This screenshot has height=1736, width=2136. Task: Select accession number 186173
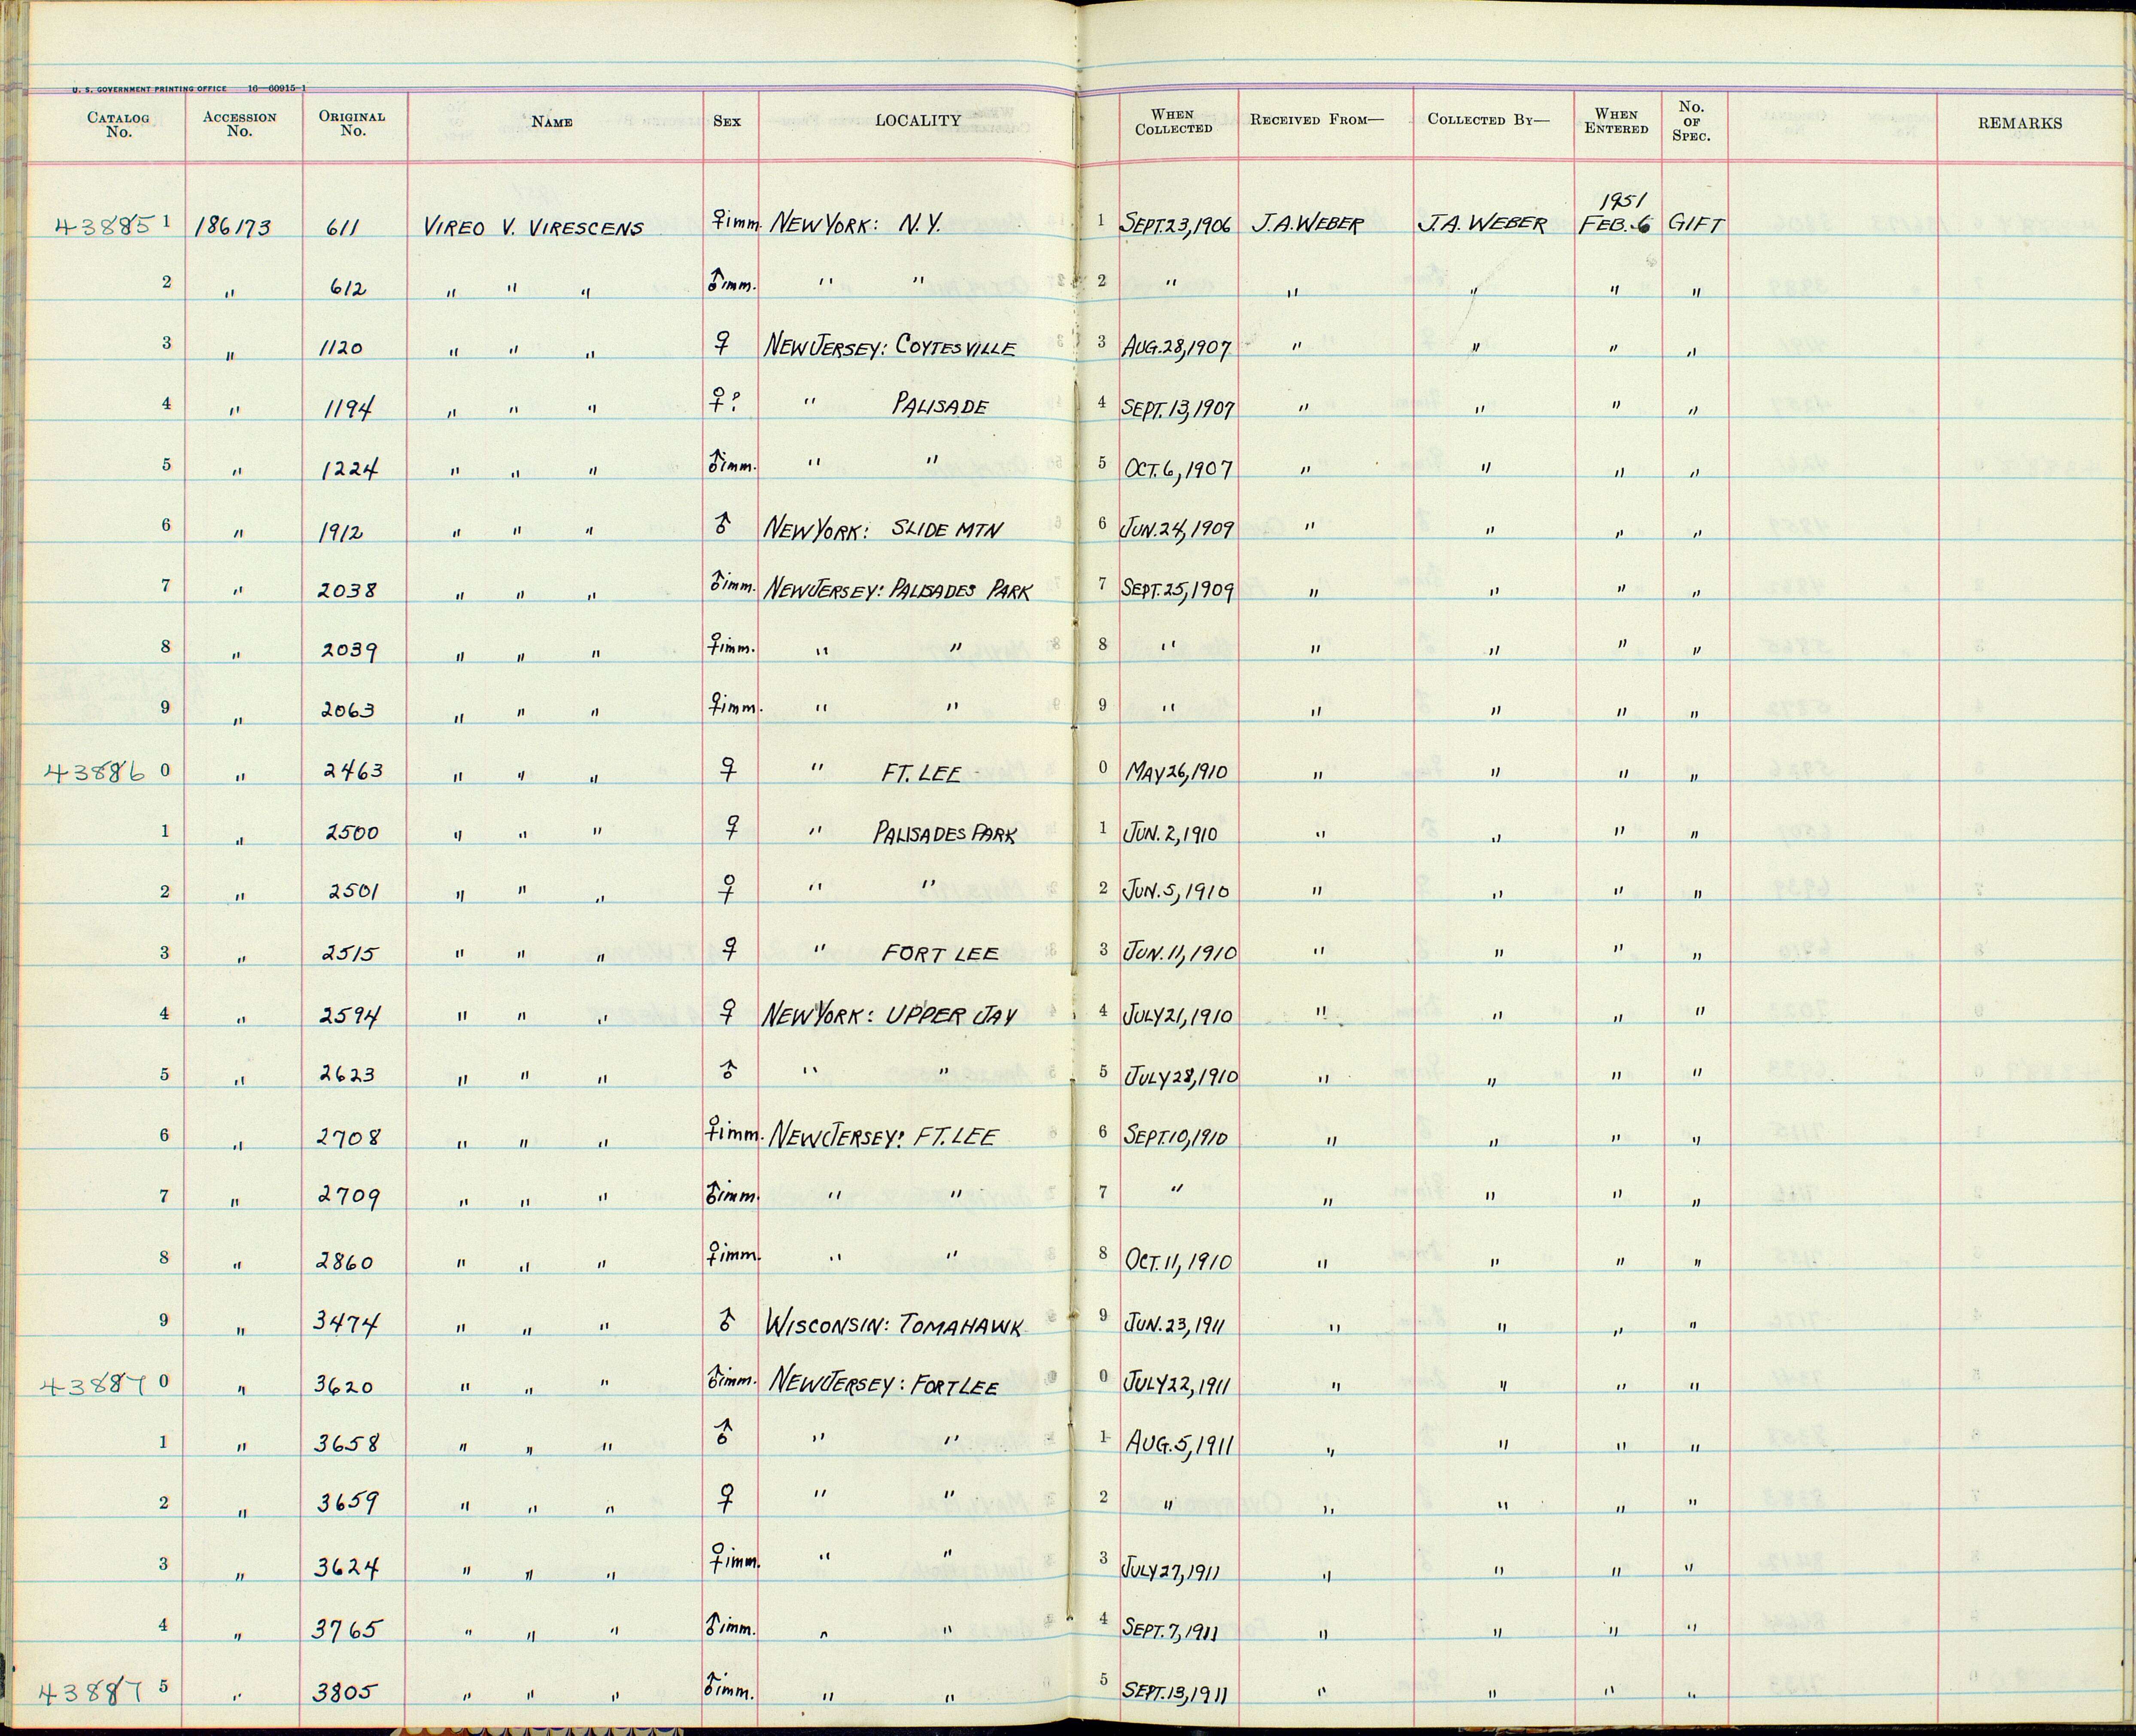[x=232, y=228]
